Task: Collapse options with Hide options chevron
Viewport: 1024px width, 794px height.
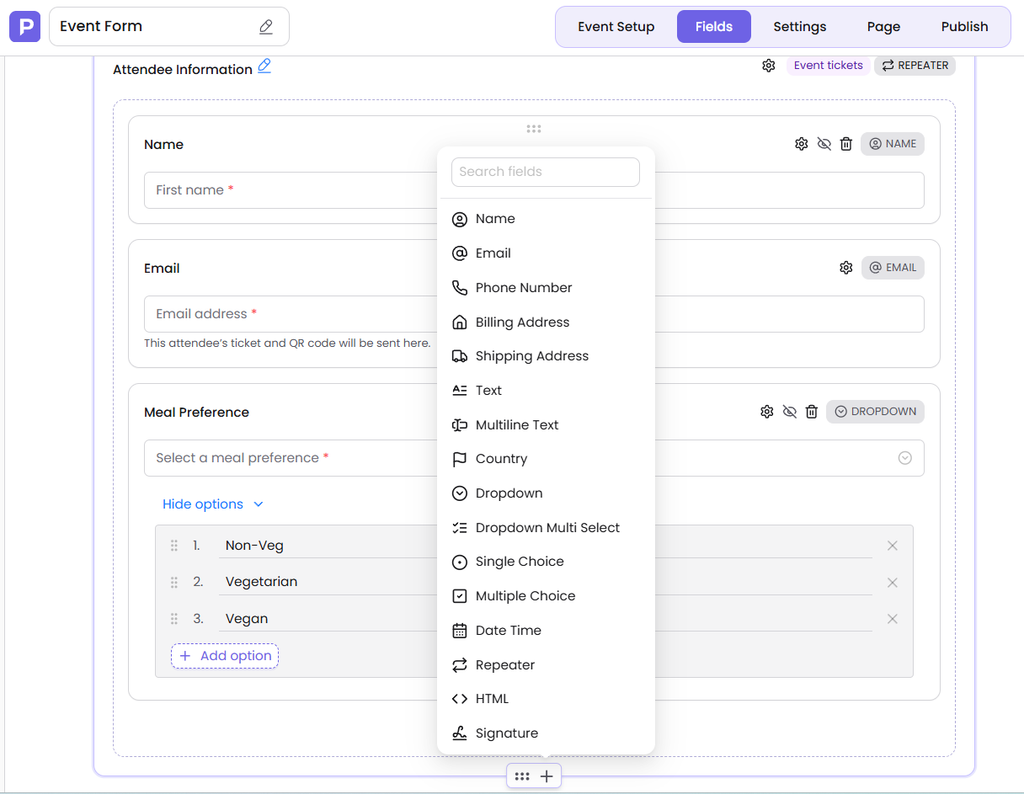Action: [x=259, y=504]
